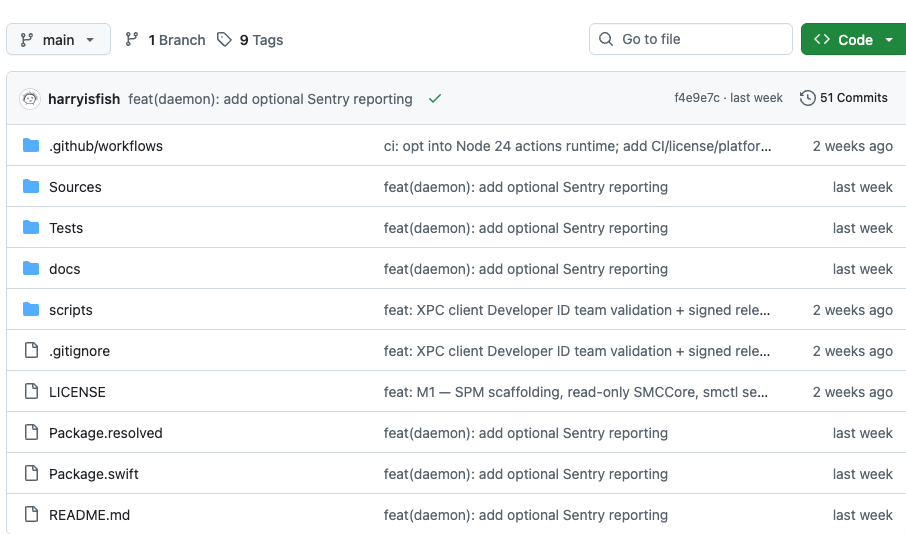Viewport: 906px width, 534px height.
Task: Click the Package.resolved file icon
Action: (31, 432)
